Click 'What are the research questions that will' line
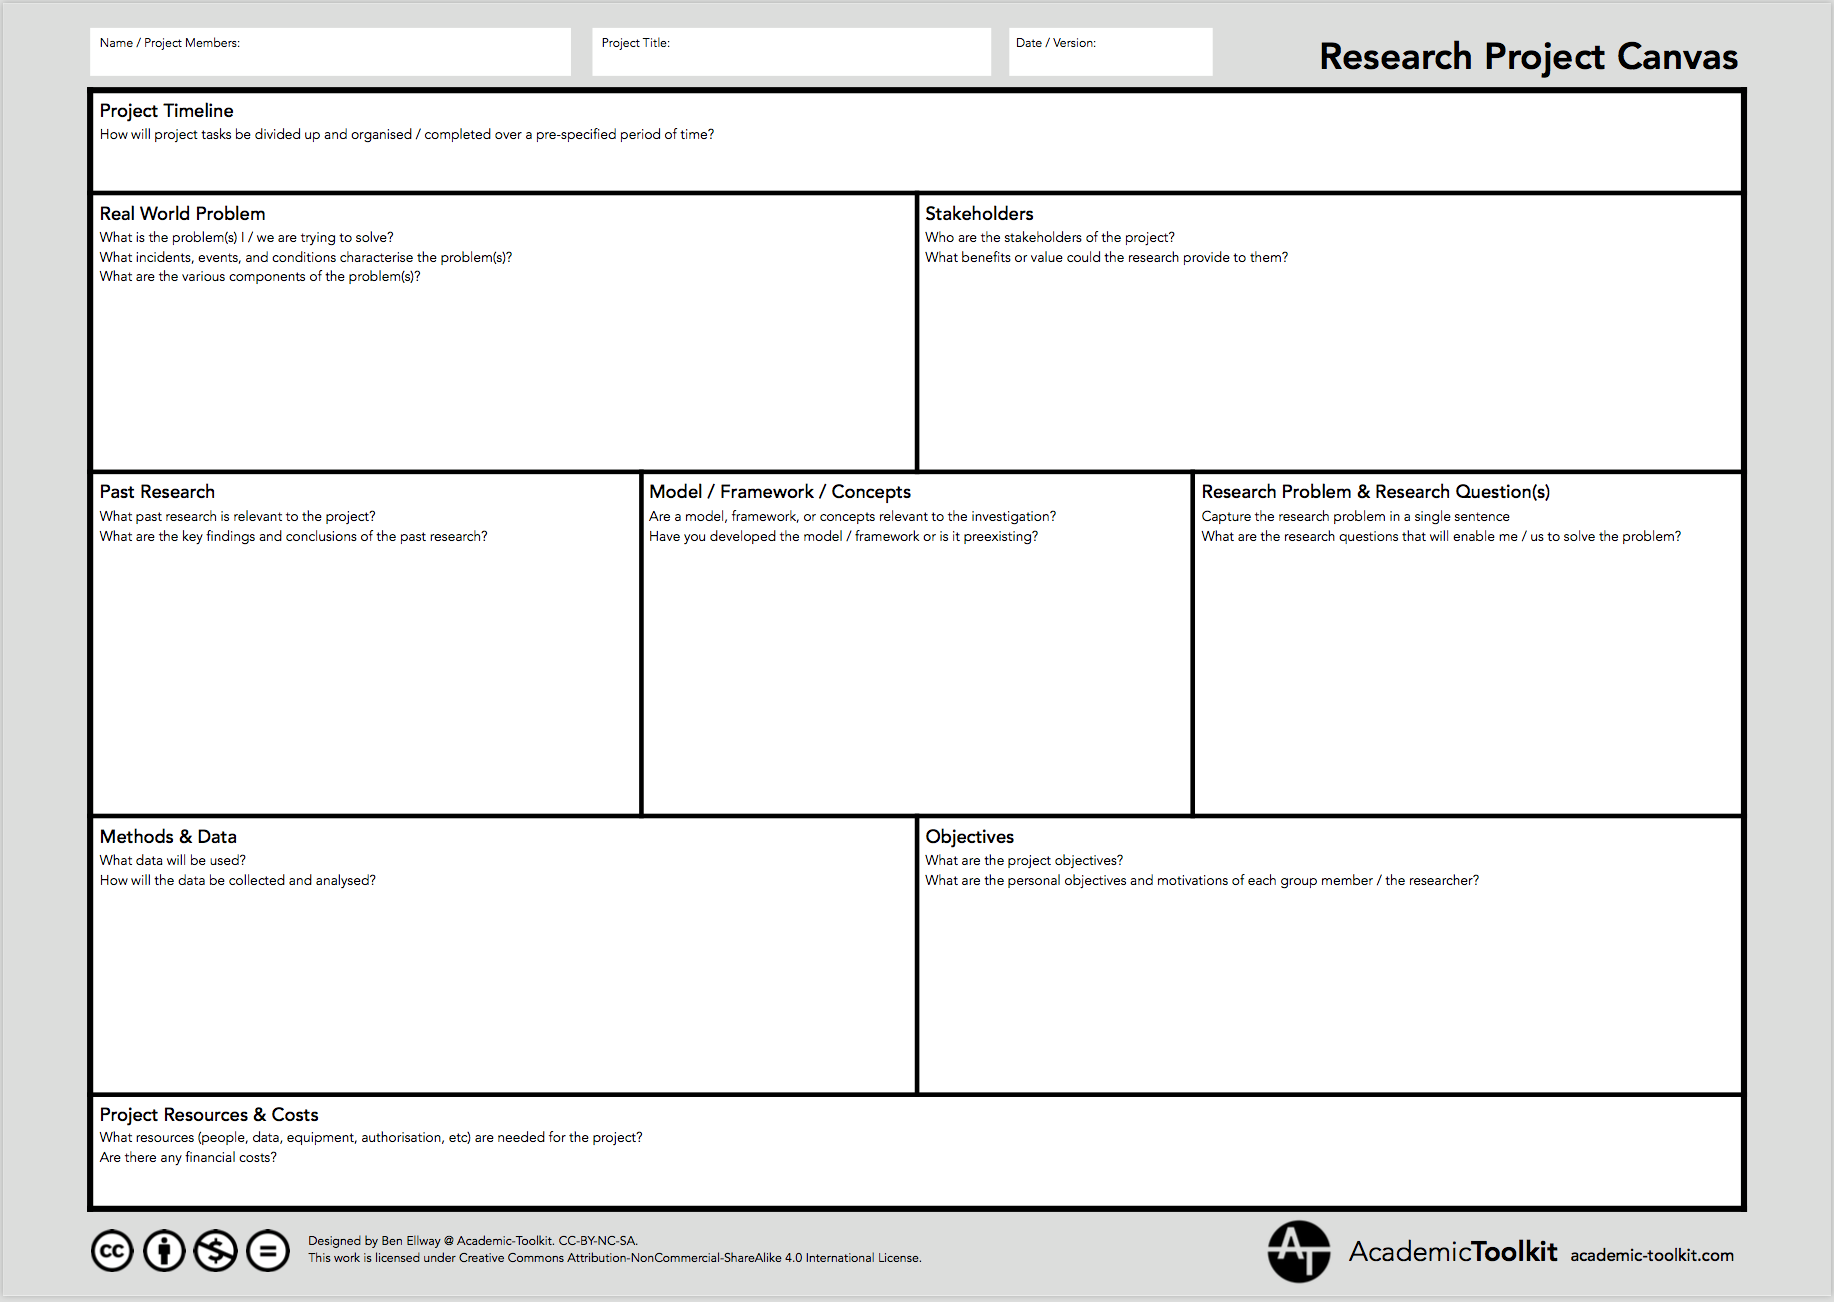This screenshot has height=1302, width=1834. click(x=1441, y=537)
